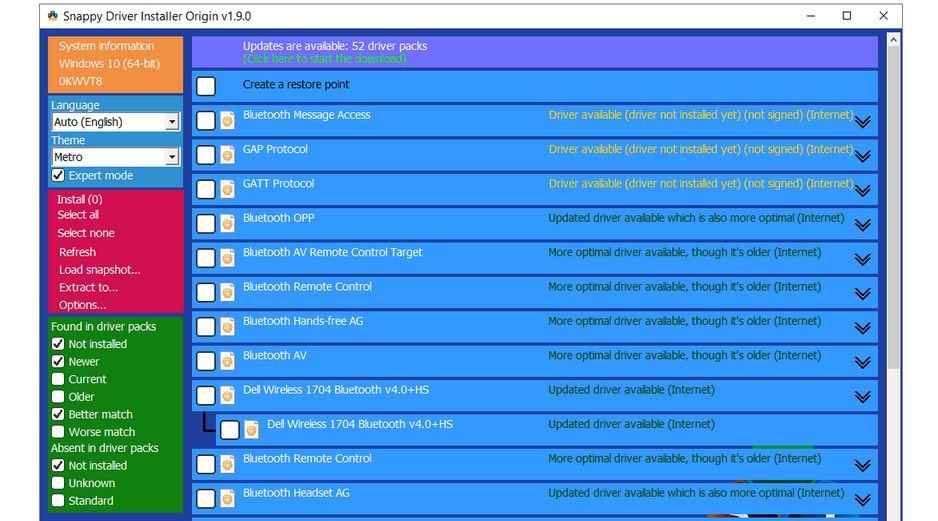Click the Updates are available: 52 driver packs banner
938x521 pixels.
pos(535,51)
